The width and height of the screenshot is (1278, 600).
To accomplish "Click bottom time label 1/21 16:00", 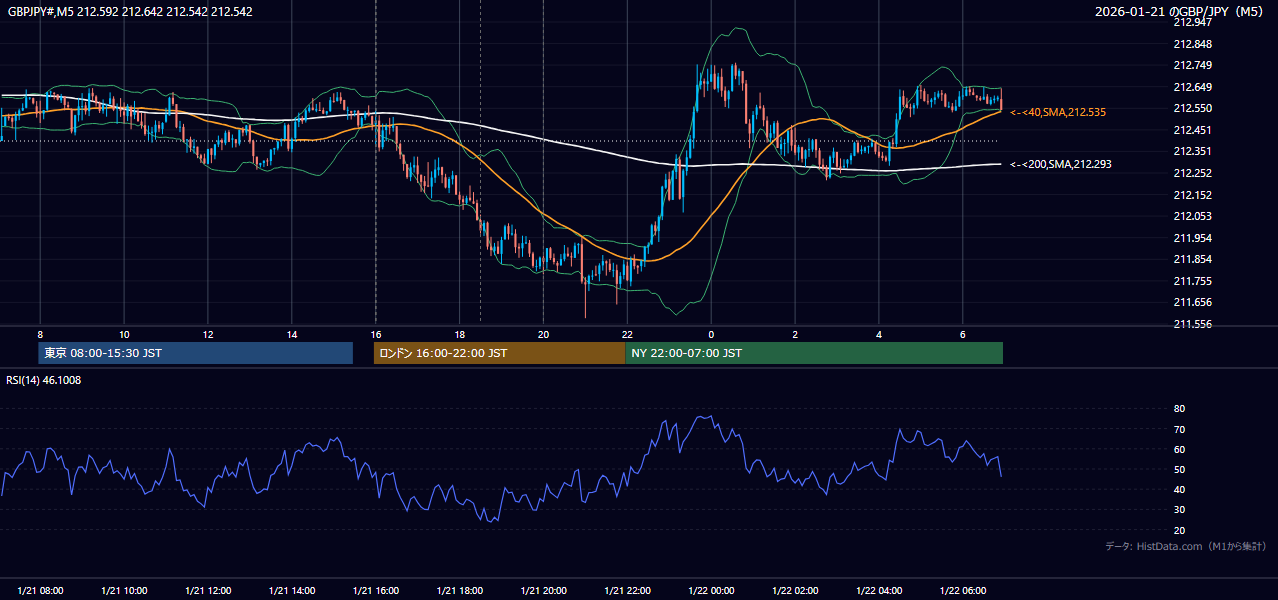I will 376,590.
